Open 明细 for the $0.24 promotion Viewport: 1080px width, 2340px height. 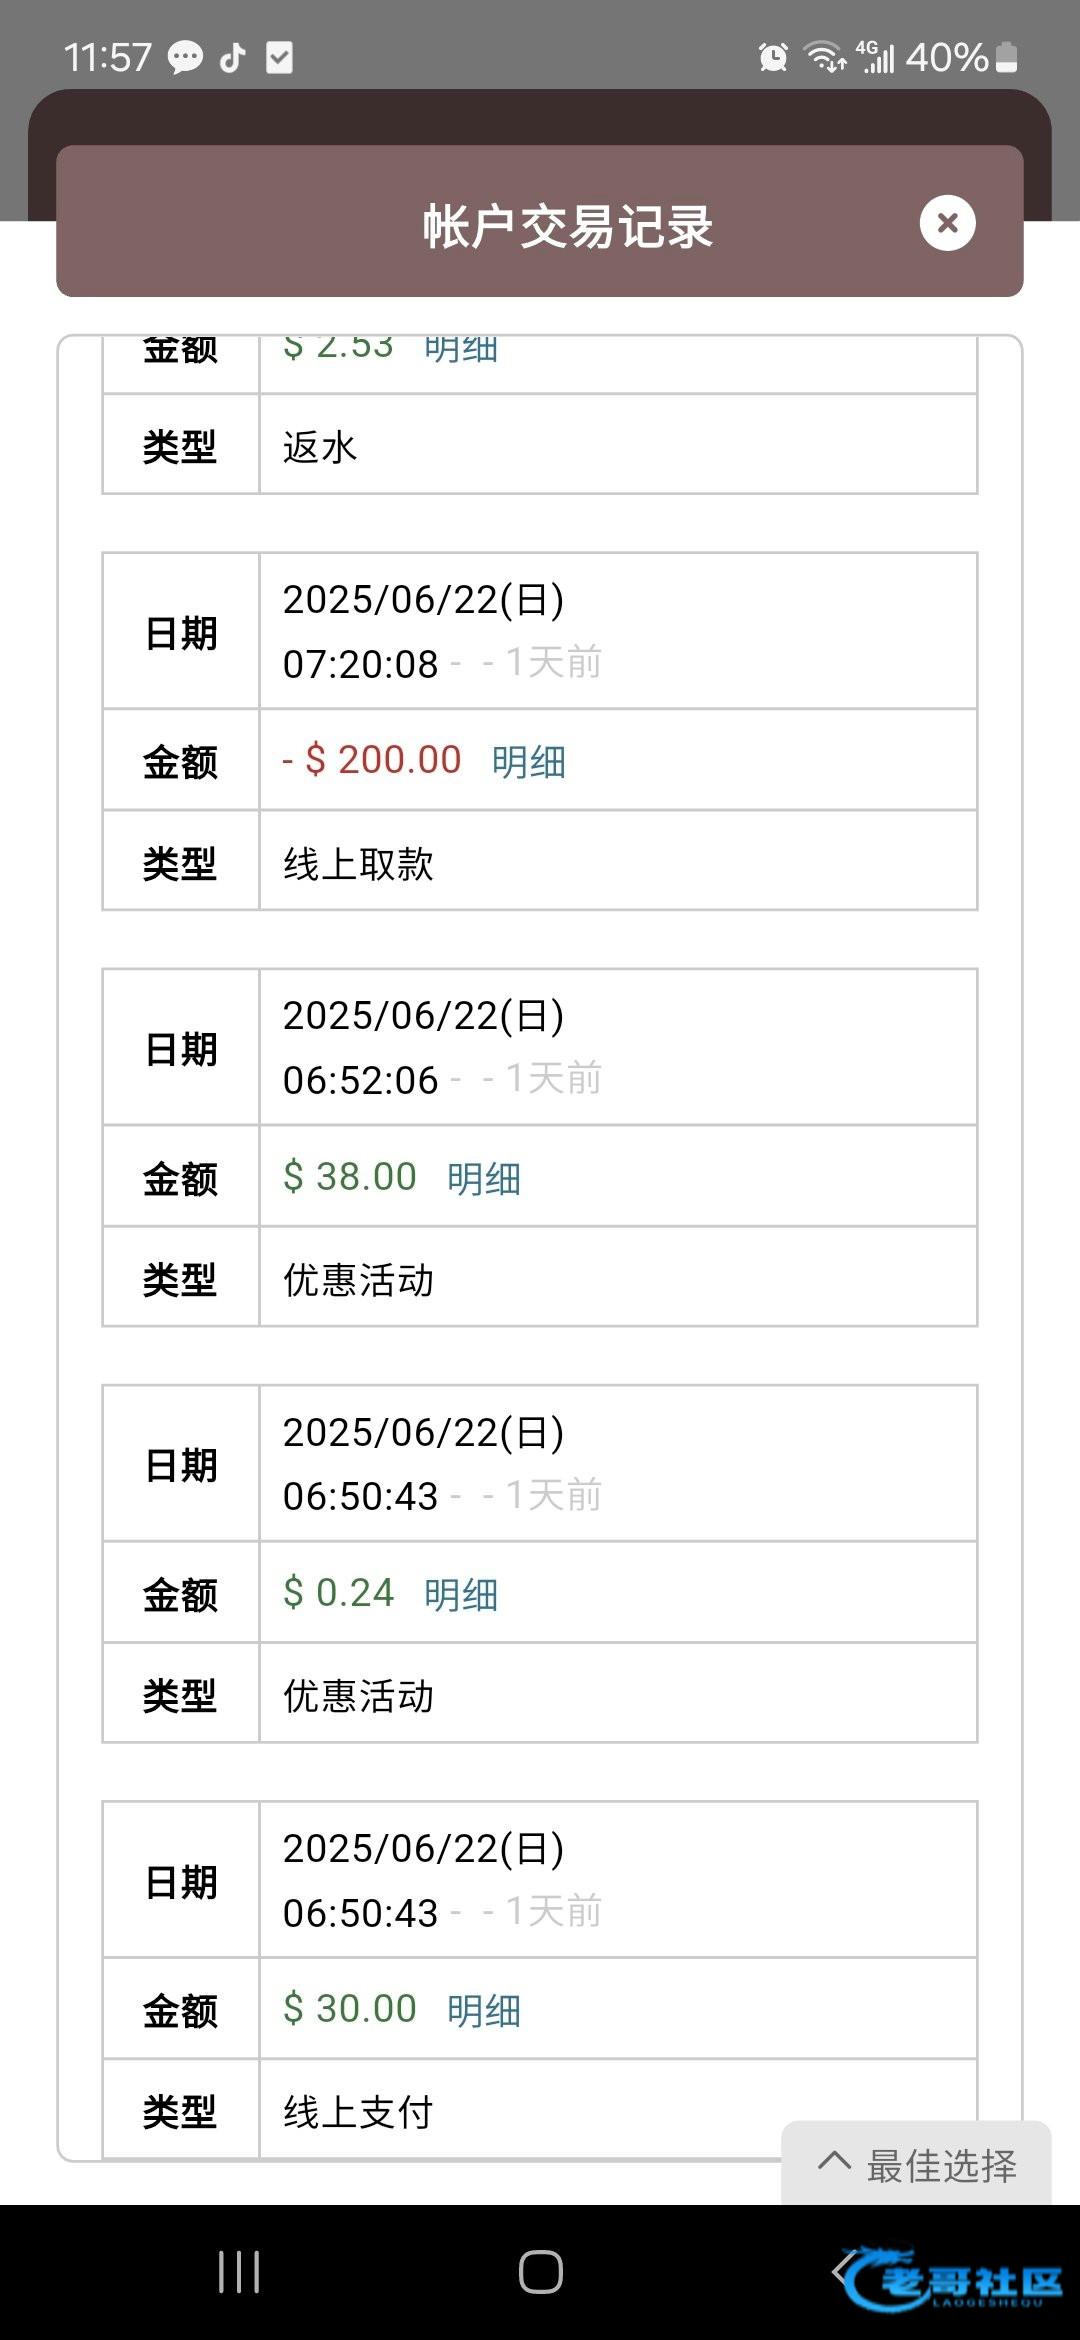pyautogui.click(x=461, y=1595)
